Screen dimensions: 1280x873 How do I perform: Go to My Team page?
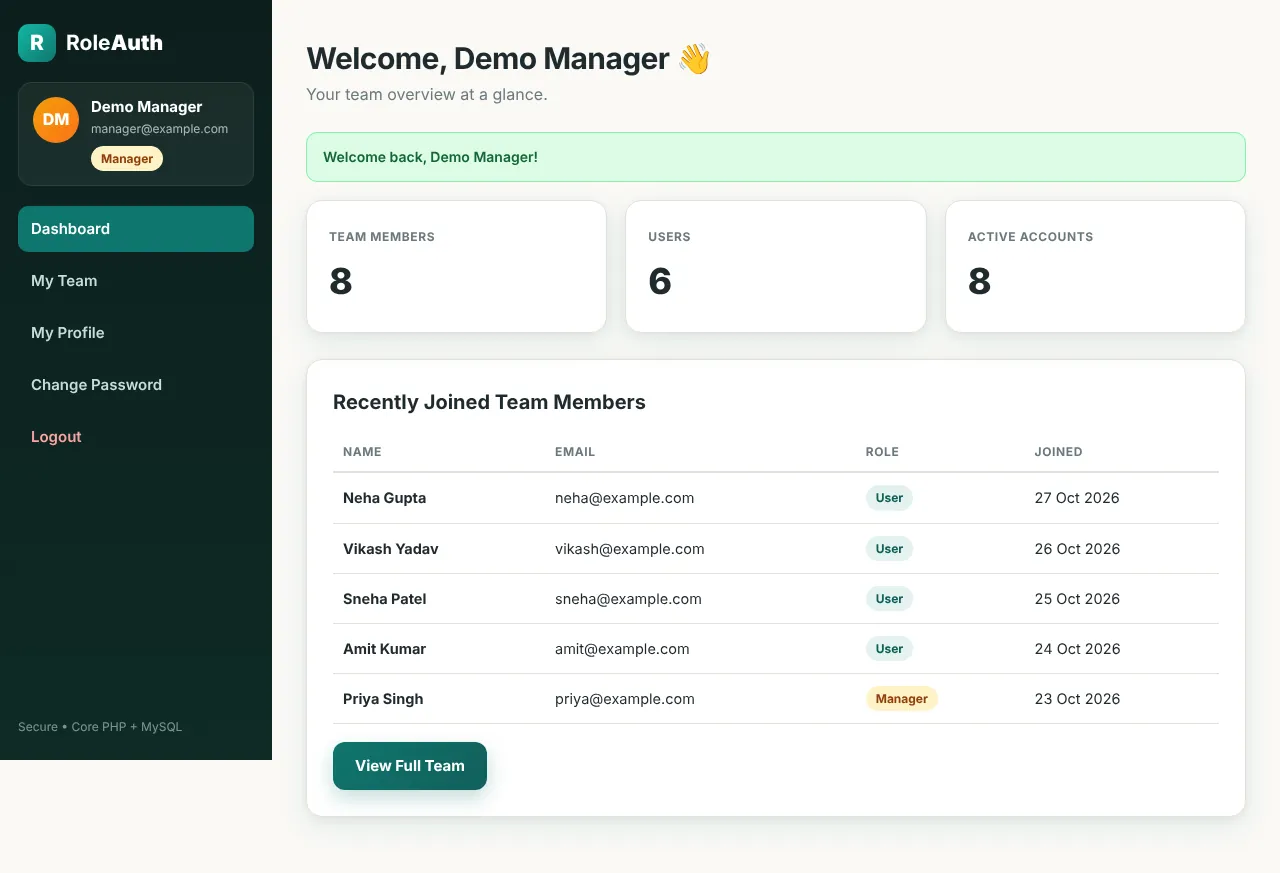[x=136, y=281]
